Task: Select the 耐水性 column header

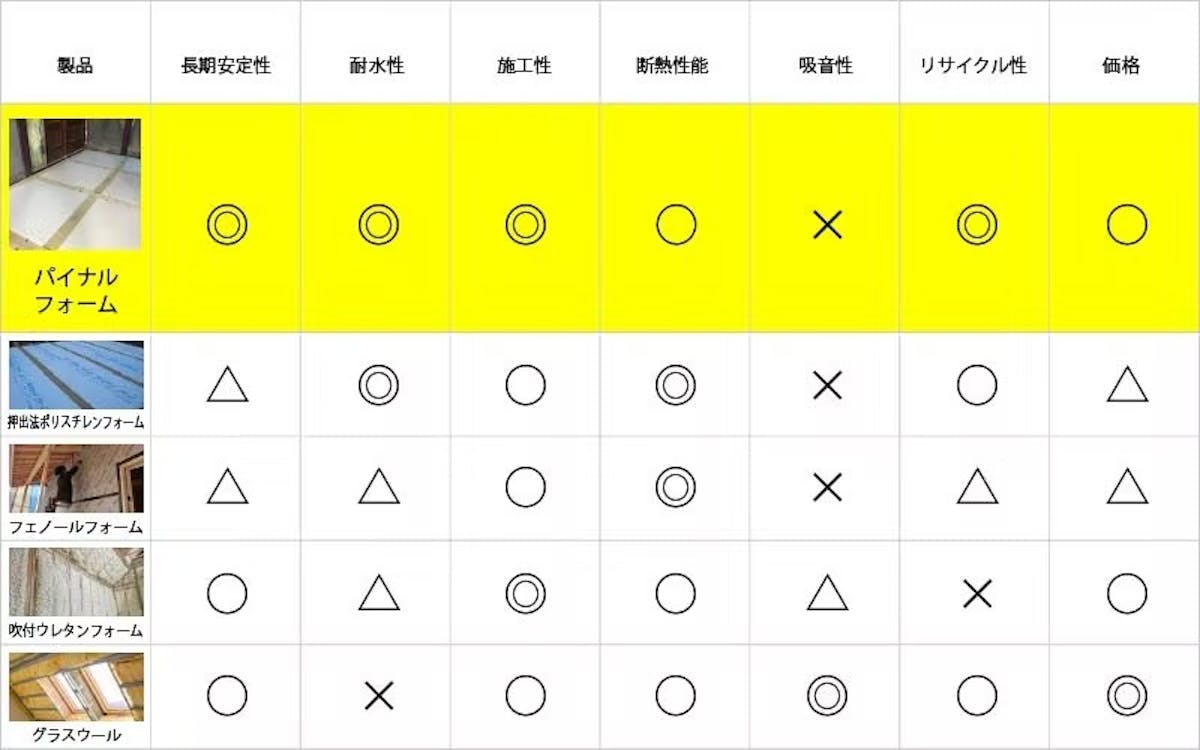Action: point(375,67)
